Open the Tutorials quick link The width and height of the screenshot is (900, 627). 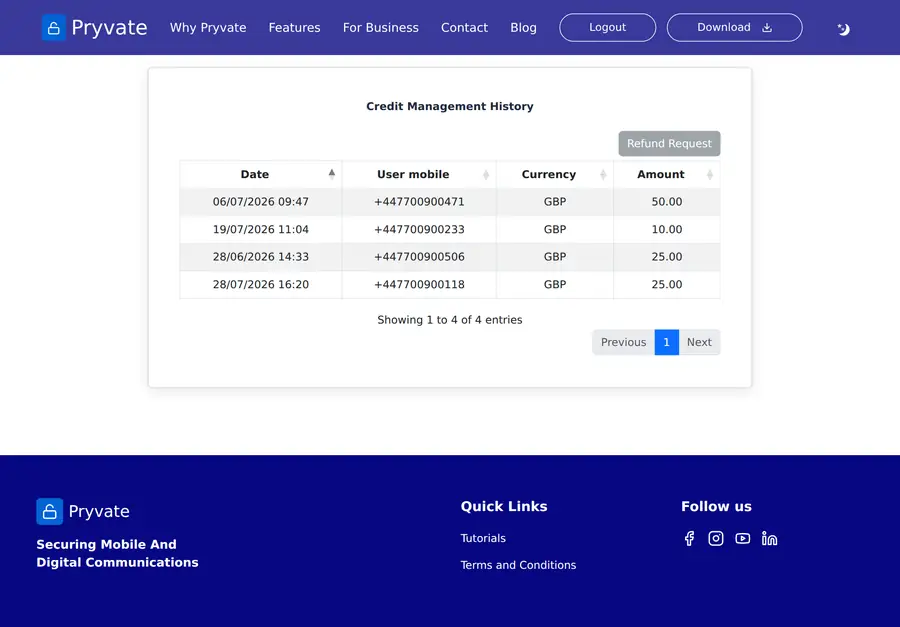[x=483, y=538]
